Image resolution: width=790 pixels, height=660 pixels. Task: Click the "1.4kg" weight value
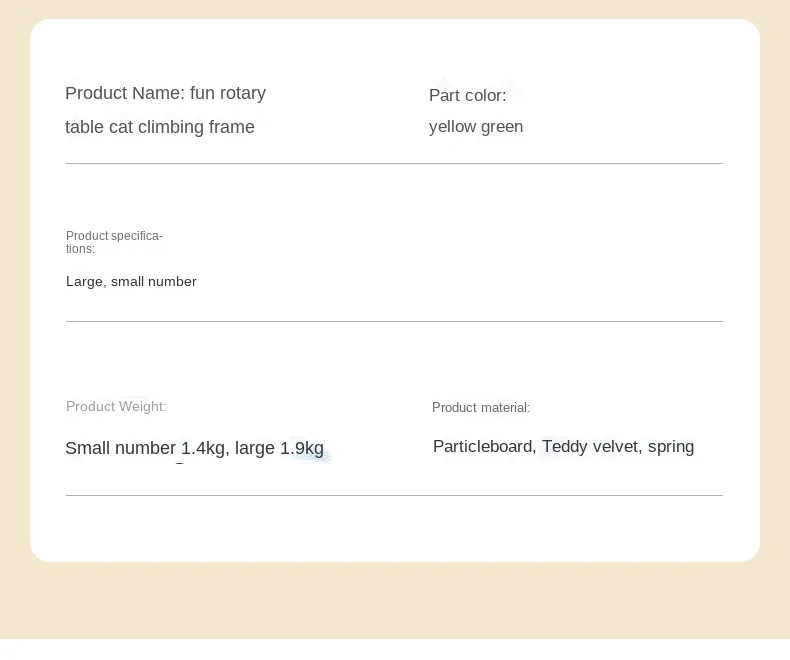[203, 448]
